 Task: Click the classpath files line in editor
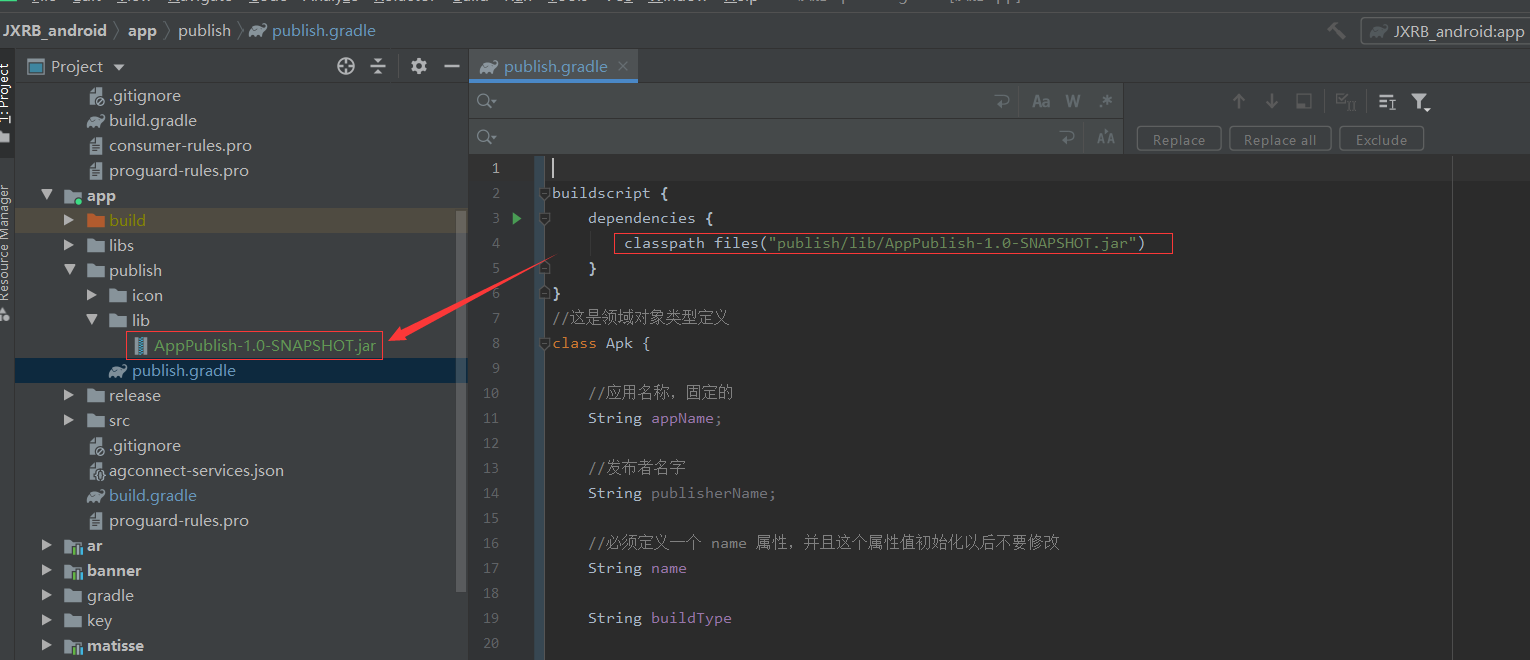pos(884,243)
